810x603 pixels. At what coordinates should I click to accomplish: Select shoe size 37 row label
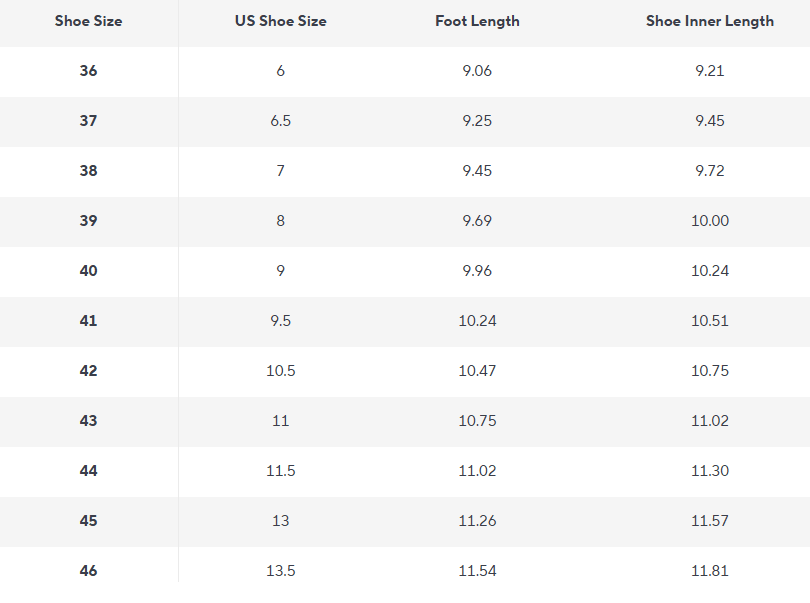point(88,121)
